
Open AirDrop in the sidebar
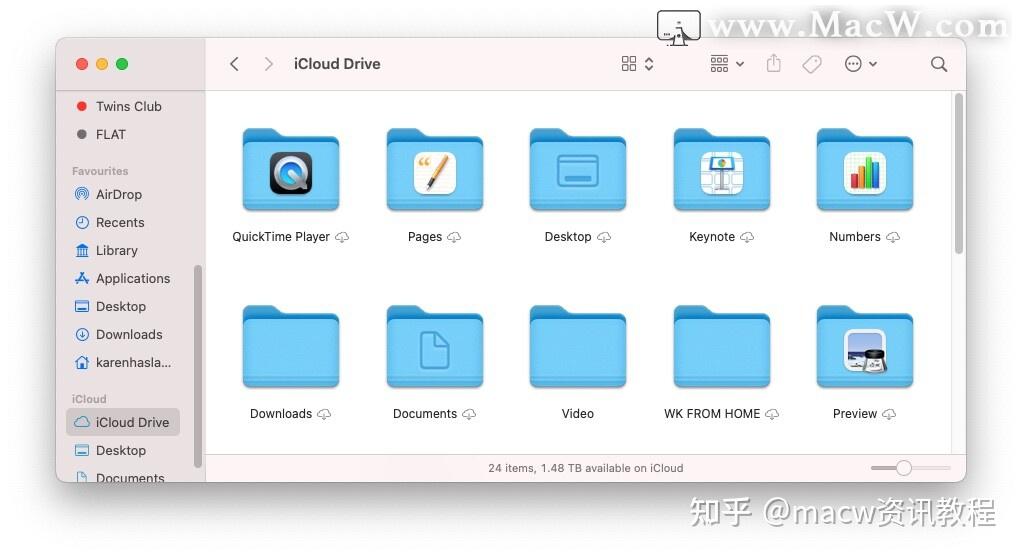coord(109,194)
